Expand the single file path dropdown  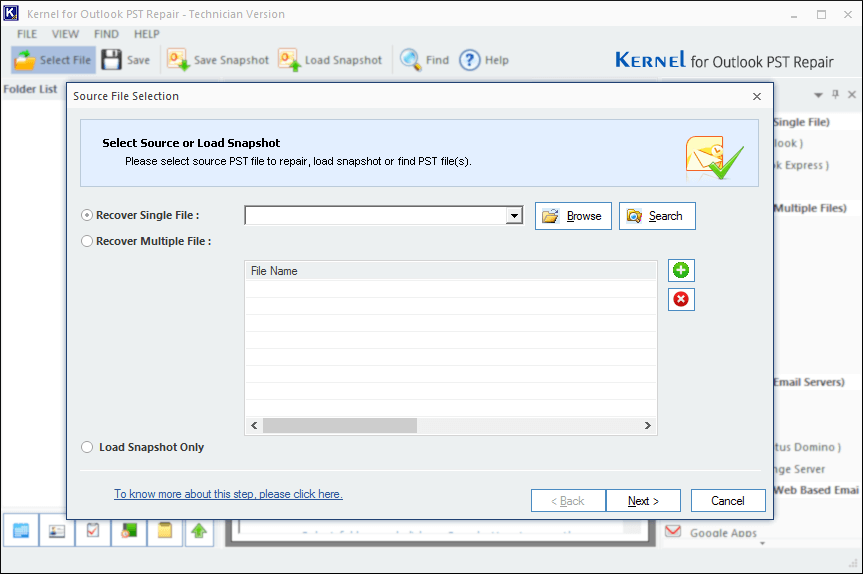[514, 216]
